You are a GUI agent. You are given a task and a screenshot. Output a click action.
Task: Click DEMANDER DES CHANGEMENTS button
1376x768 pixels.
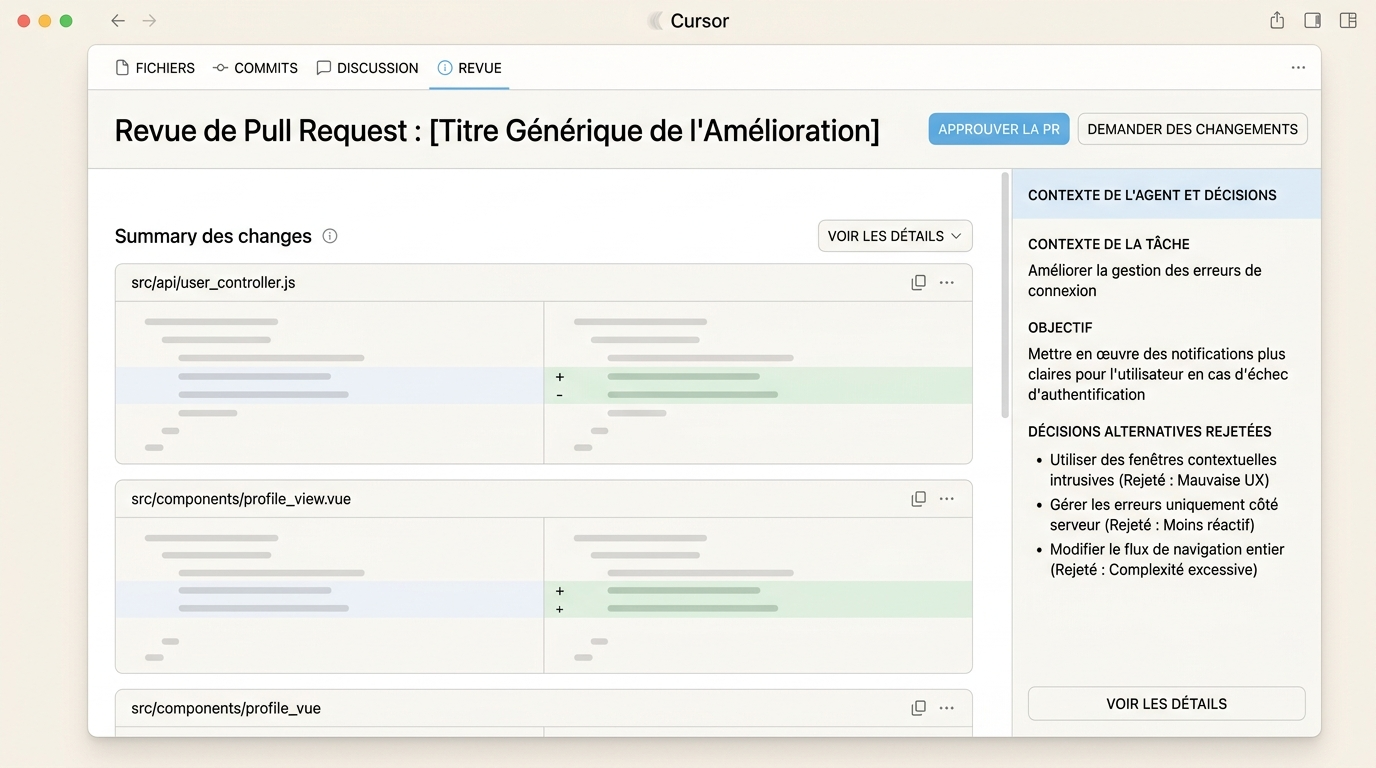(1192, 129)
